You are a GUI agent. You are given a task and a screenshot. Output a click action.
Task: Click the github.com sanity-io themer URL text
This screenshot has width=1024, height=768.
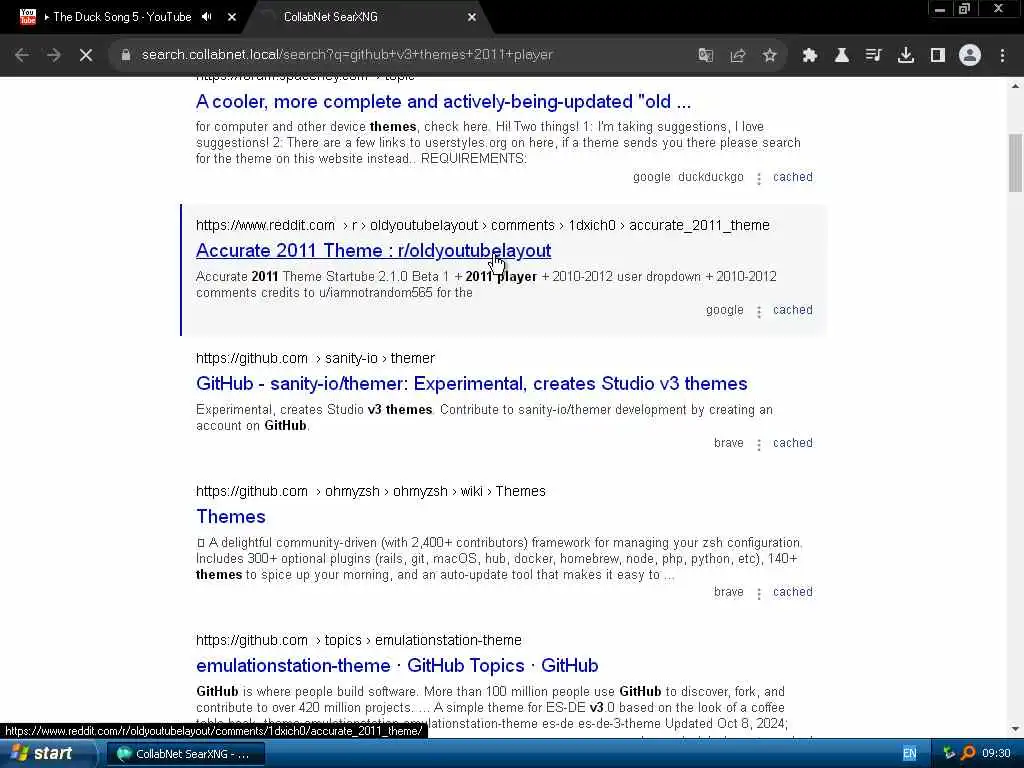(x=315, y=359)
